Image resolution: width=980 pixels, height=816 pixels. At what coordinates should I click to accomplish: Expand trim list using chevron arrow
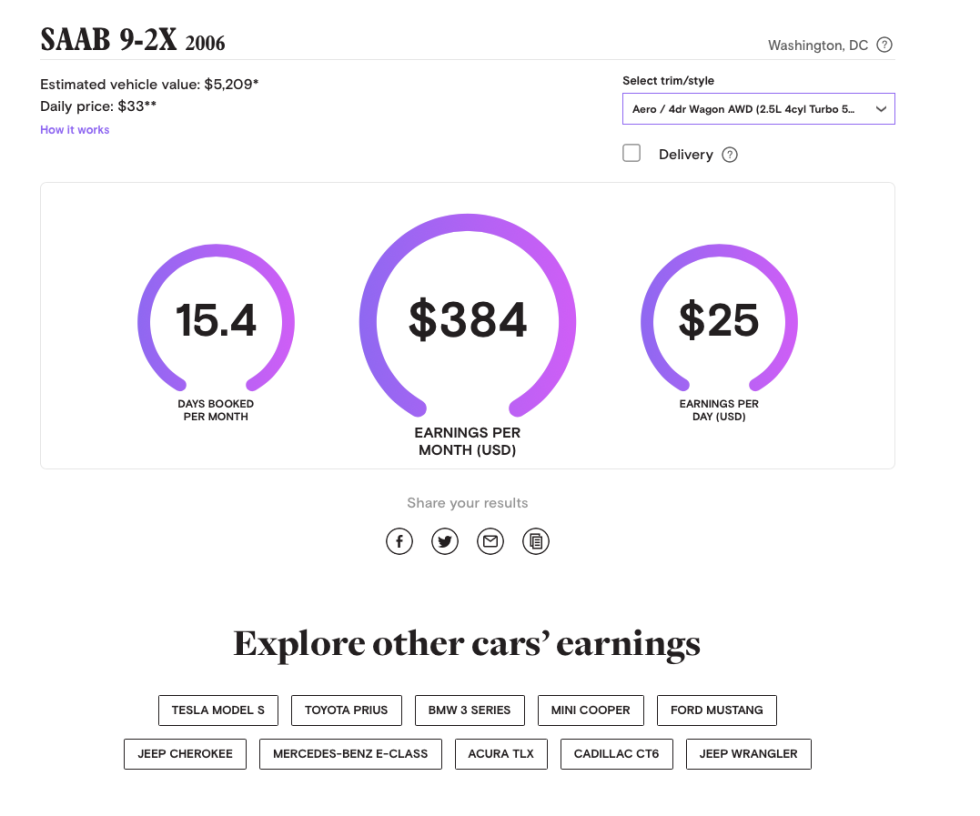[881, 109]
